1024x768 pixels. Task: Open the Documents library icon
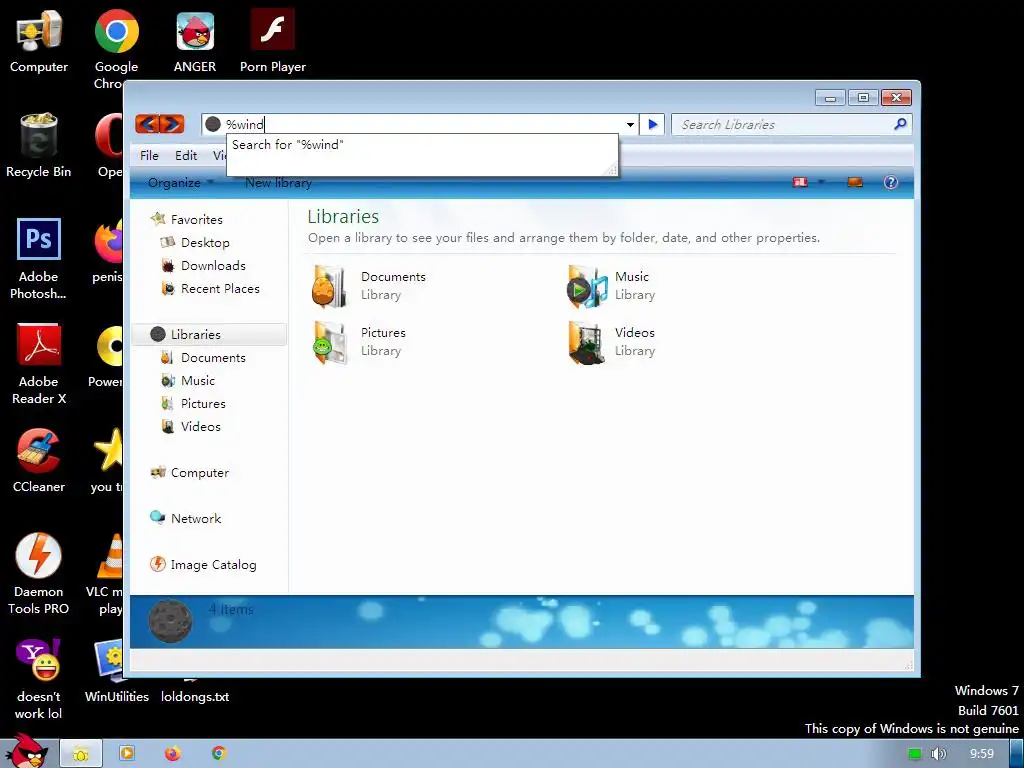pos(328,285)
